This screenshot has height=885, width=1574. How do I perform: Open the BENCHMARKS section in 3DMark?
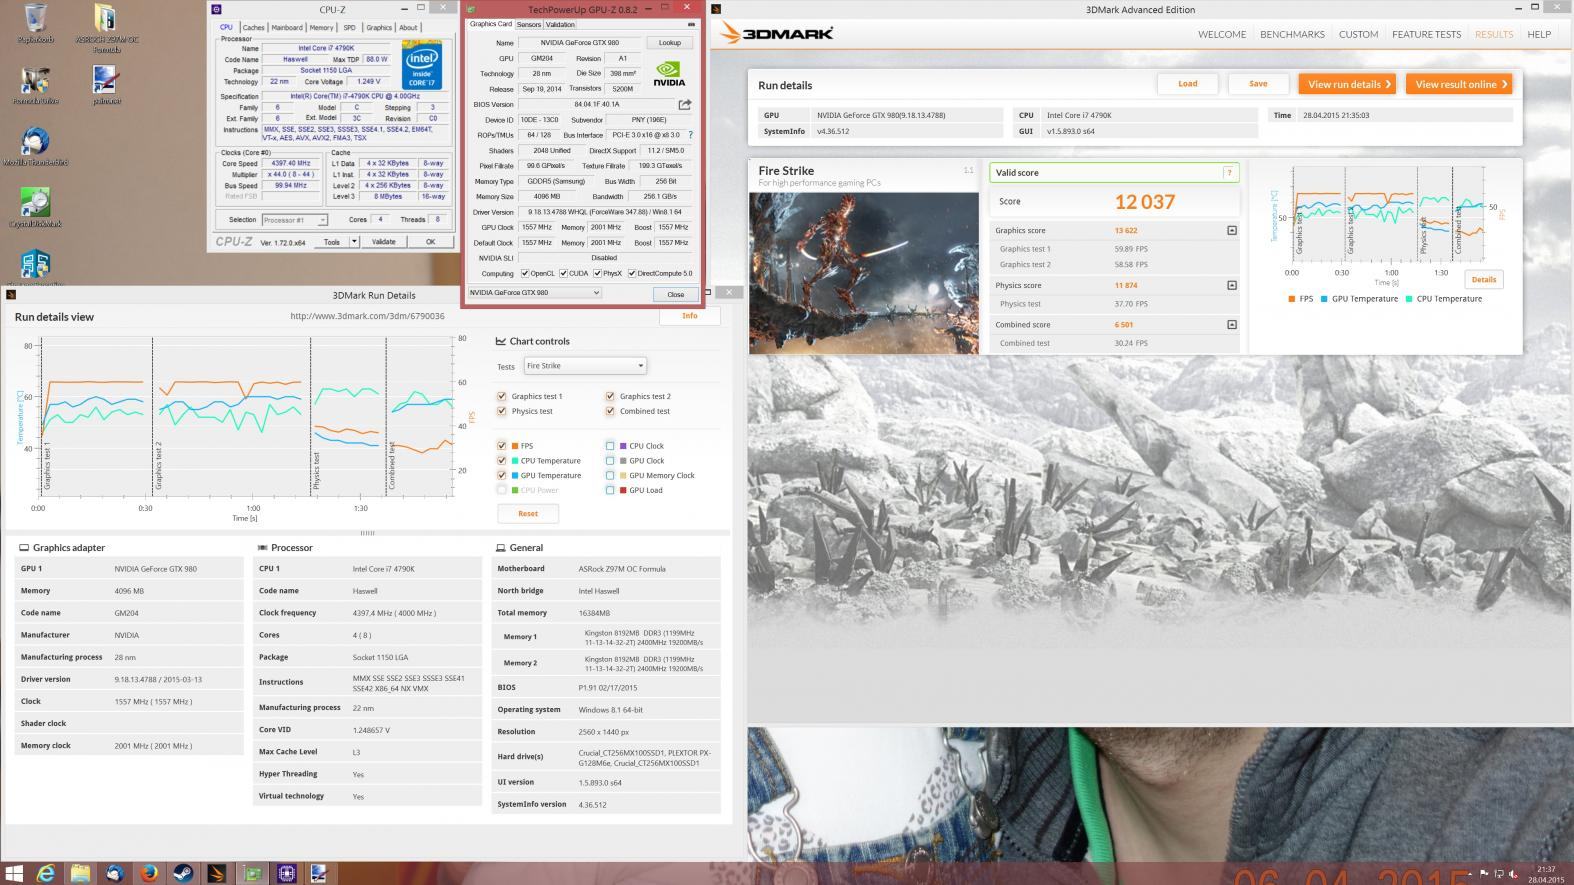coord(1292,34)
